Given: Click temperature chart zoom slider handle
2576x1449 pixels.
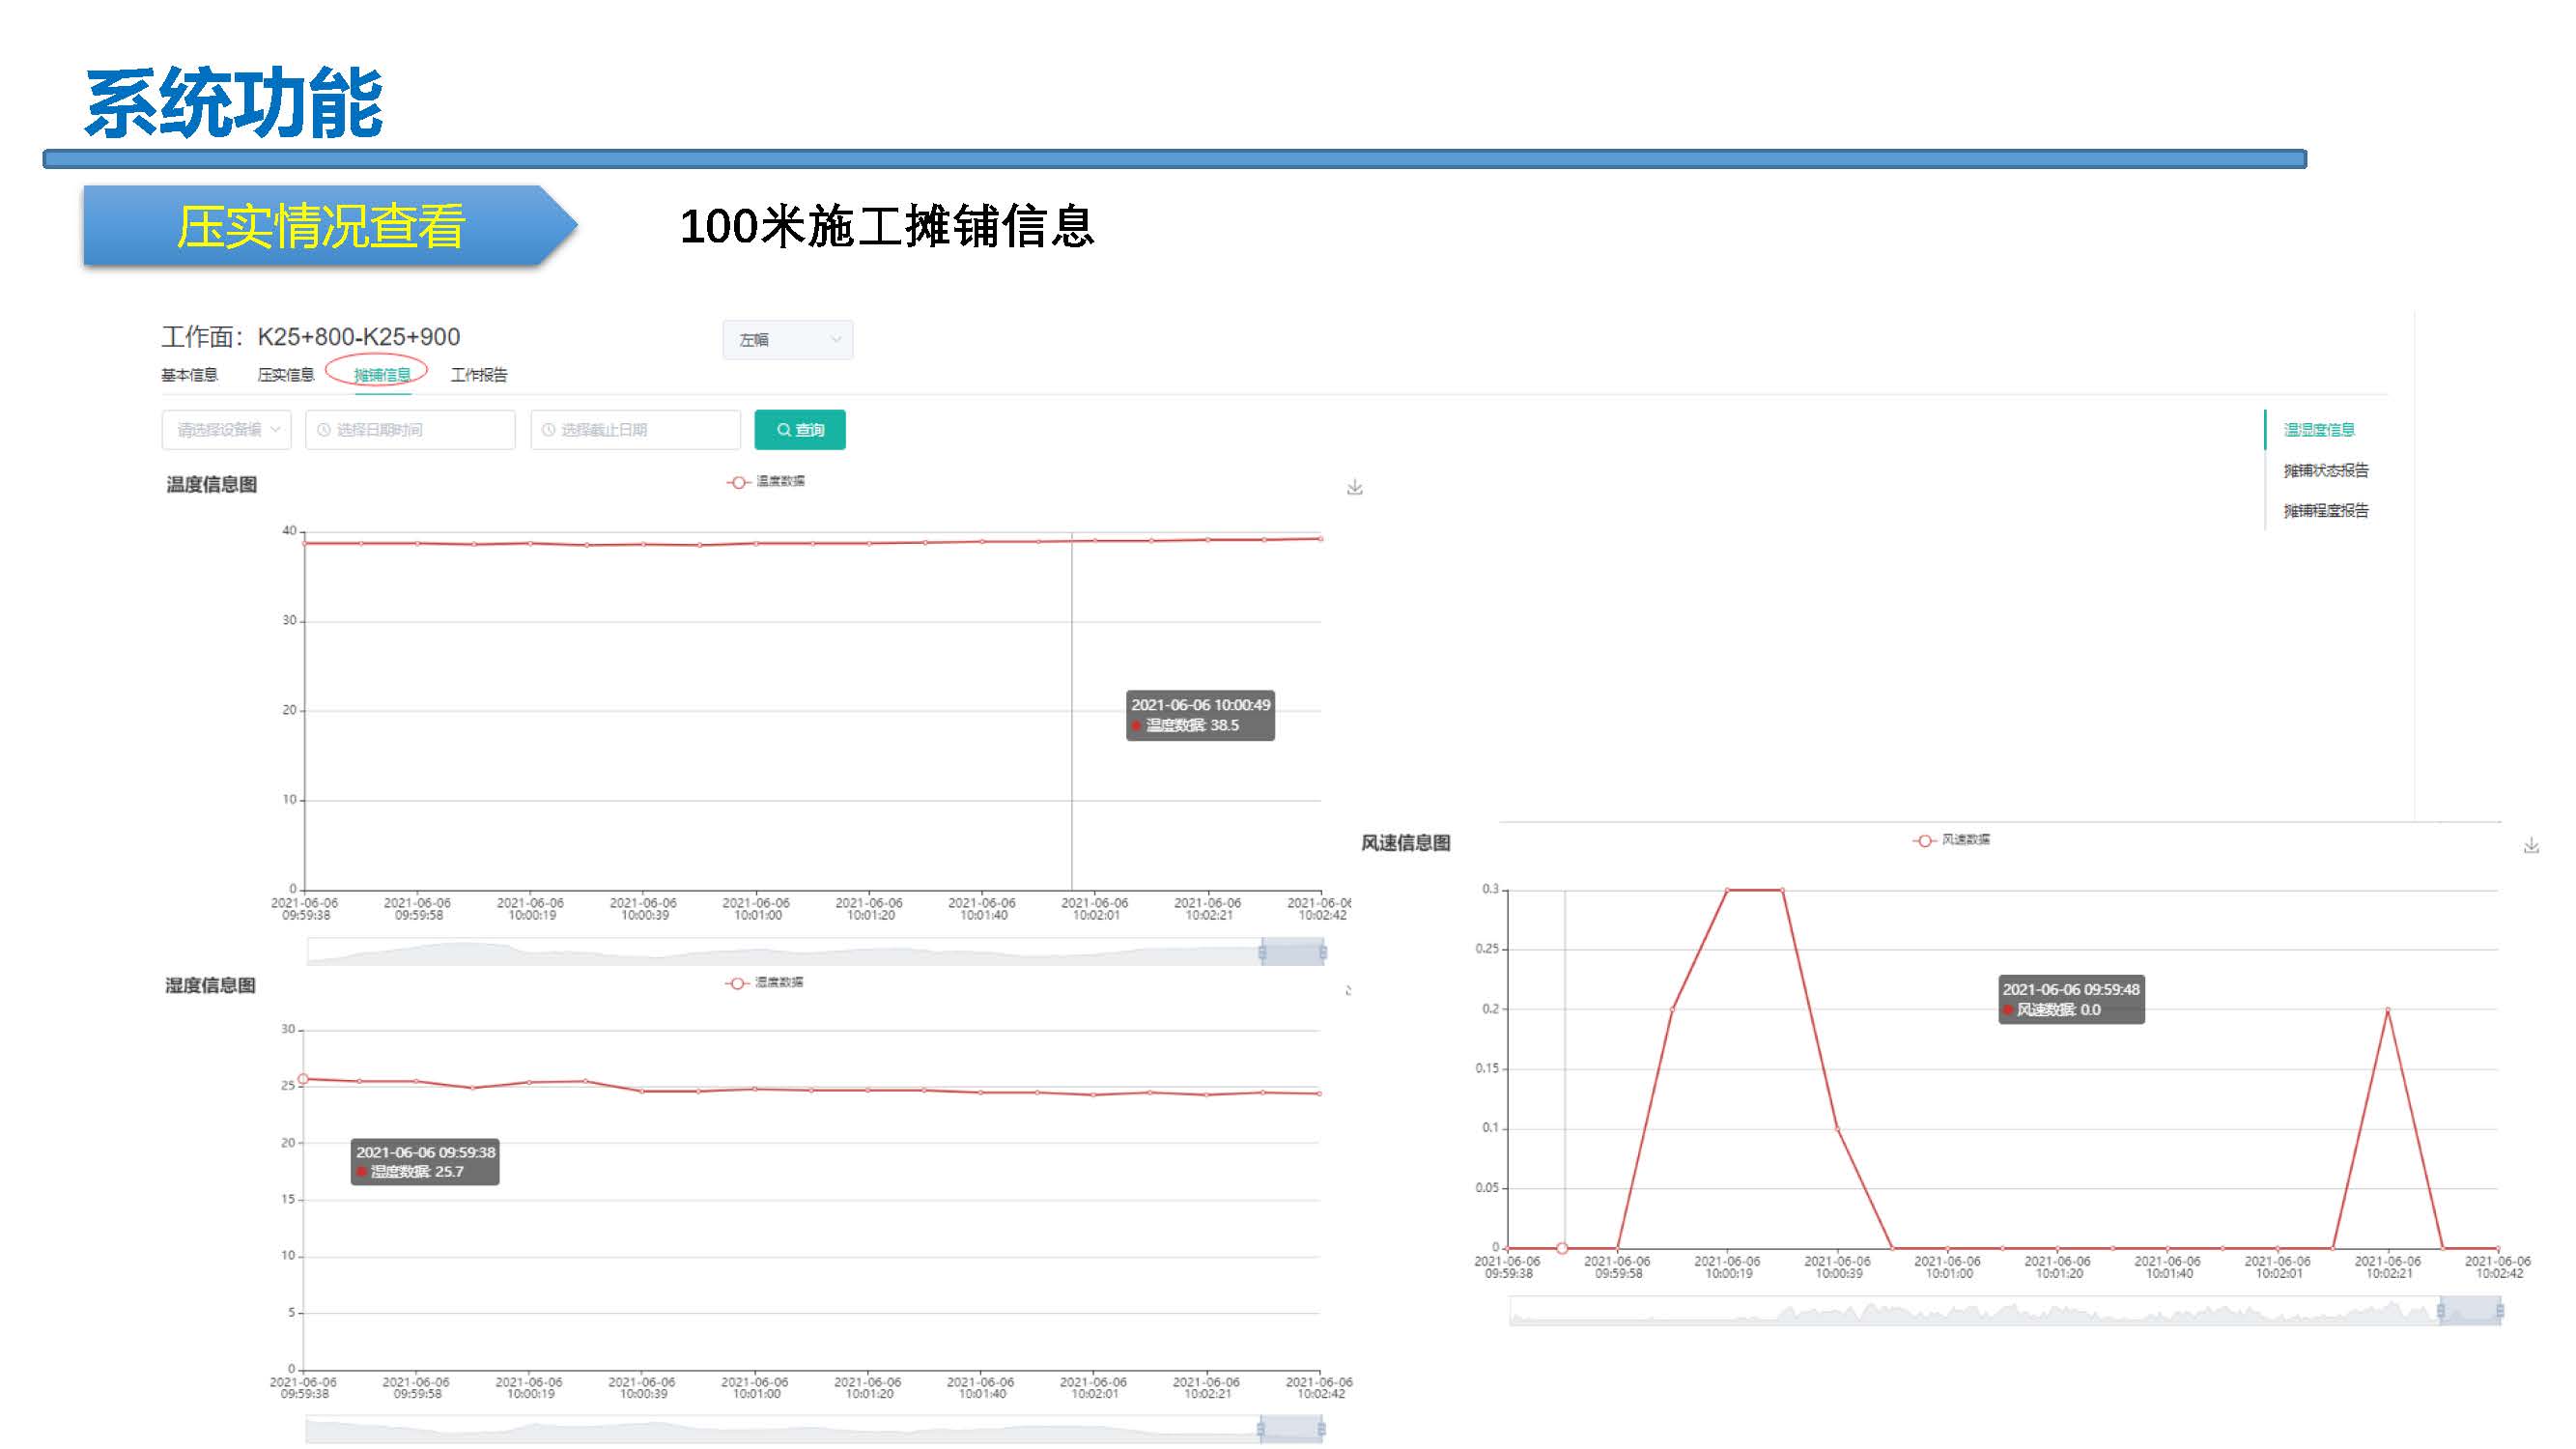Looking at the screenshot, I should click(1262, 952).
